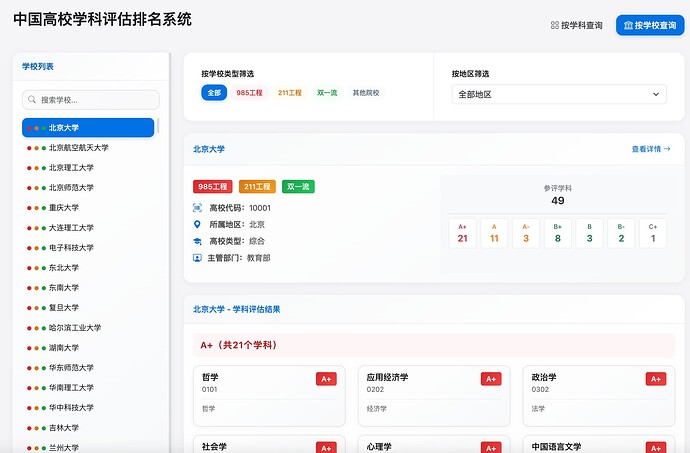Image resolution: width=690 pixels, height=453 pixels.
Task: Click the C+ count card showing 1
Action: click(x=653, y=233)
